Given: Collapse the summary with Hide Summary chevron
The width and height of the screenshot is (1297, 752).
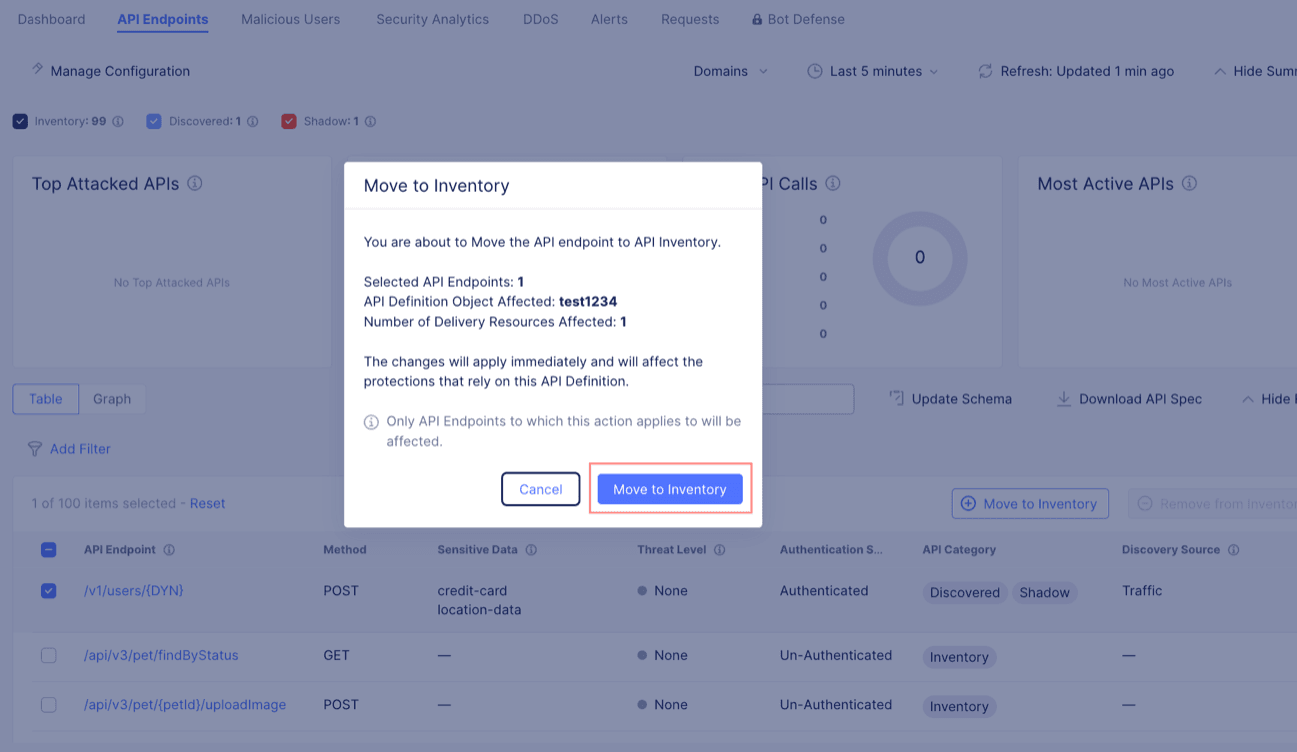Looking at the screenshot, I should (x=1219, y=71).
